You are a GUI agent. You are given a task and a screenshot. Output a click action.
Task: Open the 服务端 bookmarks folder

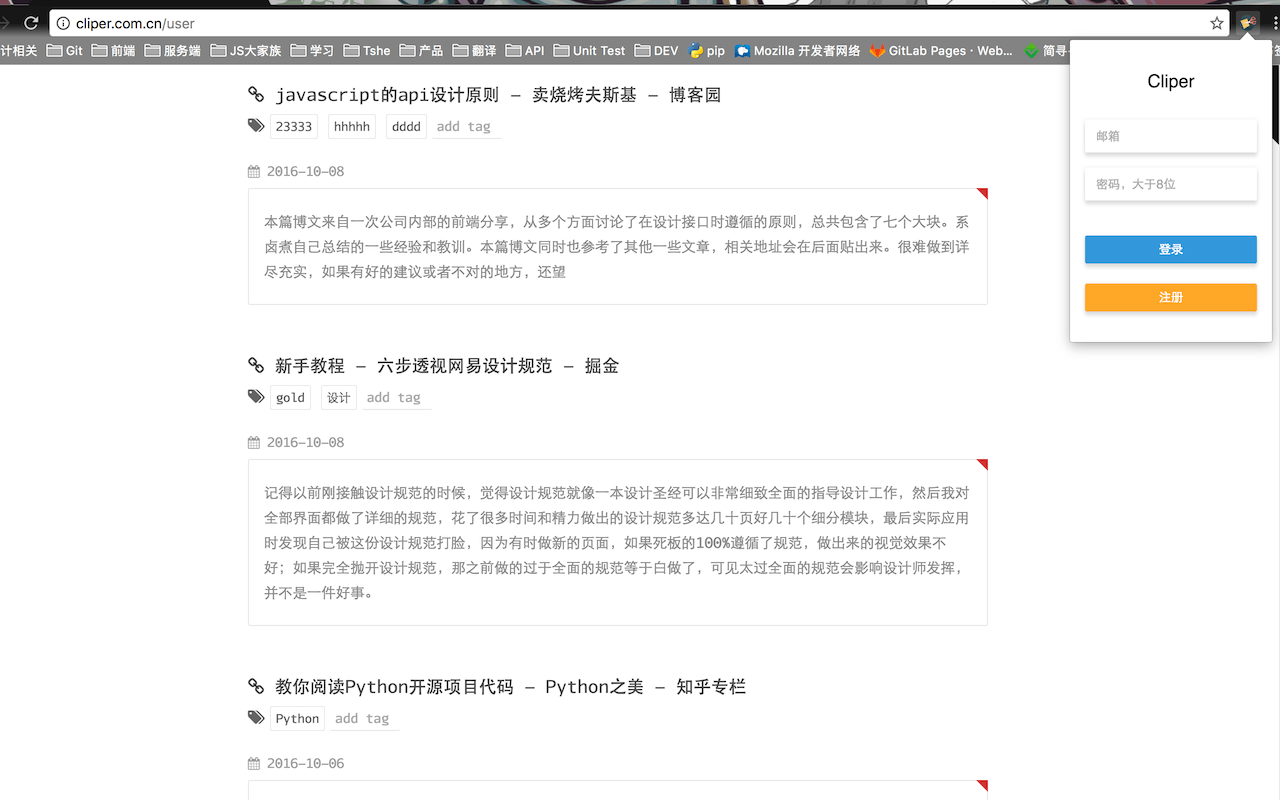(172, 51)
